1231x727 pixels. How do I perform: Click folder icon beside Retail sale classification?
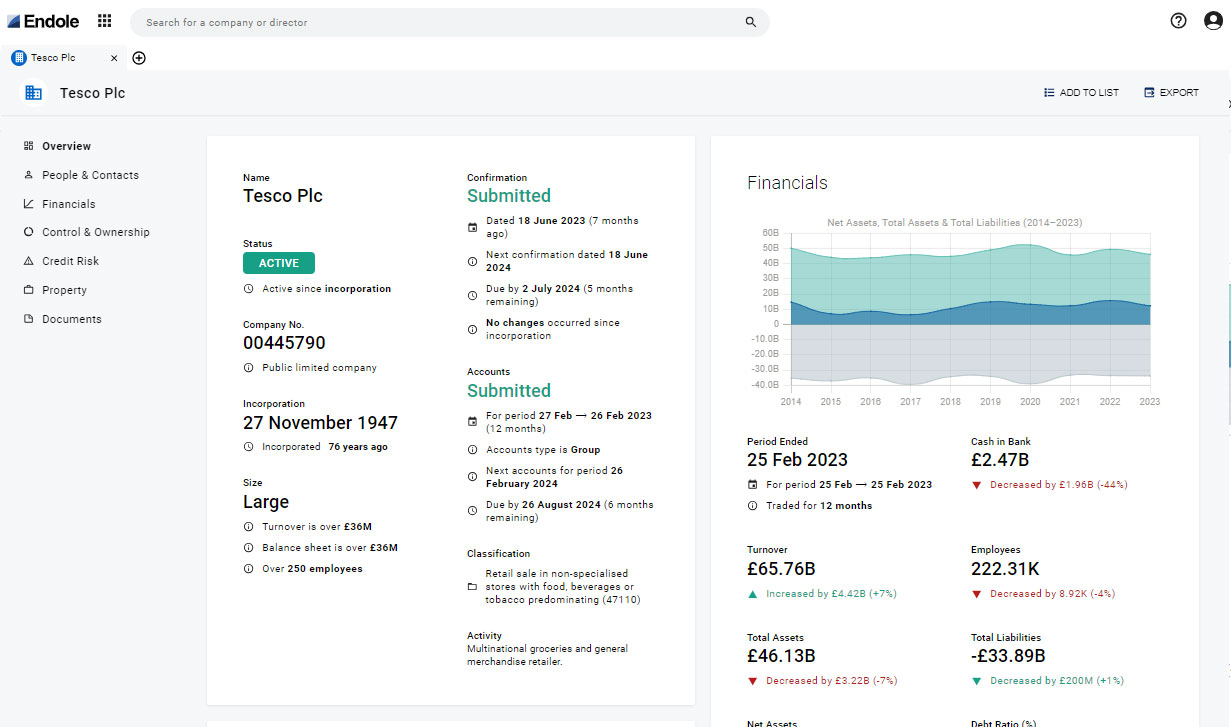point(472,587)
